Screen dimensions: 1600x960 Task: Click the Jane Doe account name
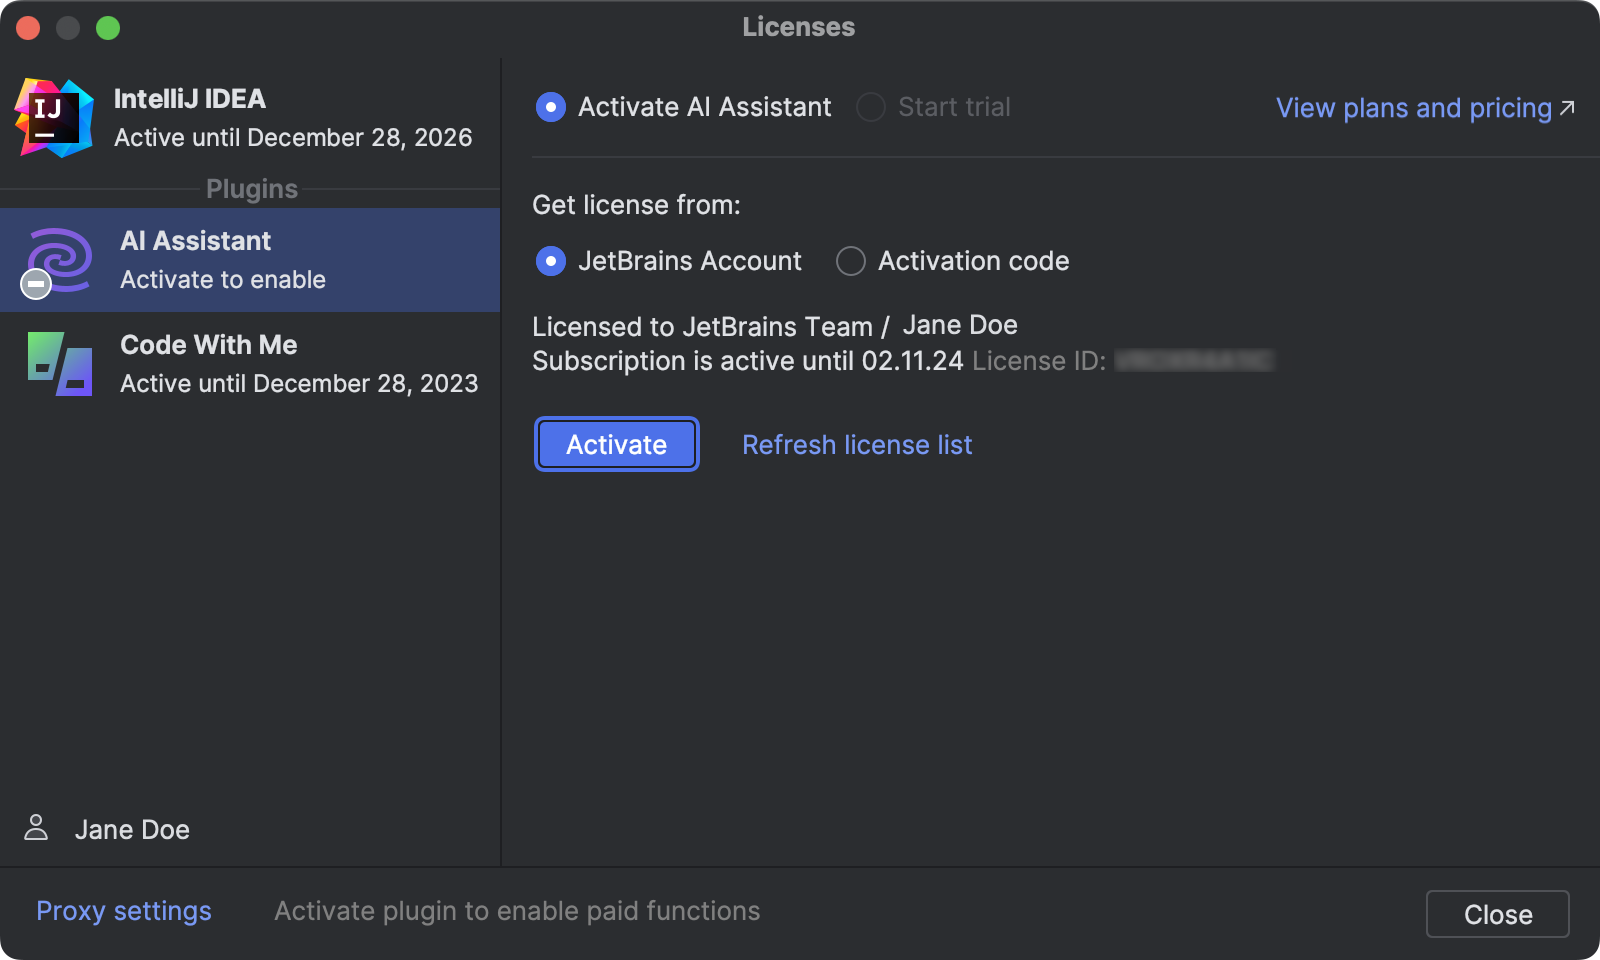click(x=132, y=830)
